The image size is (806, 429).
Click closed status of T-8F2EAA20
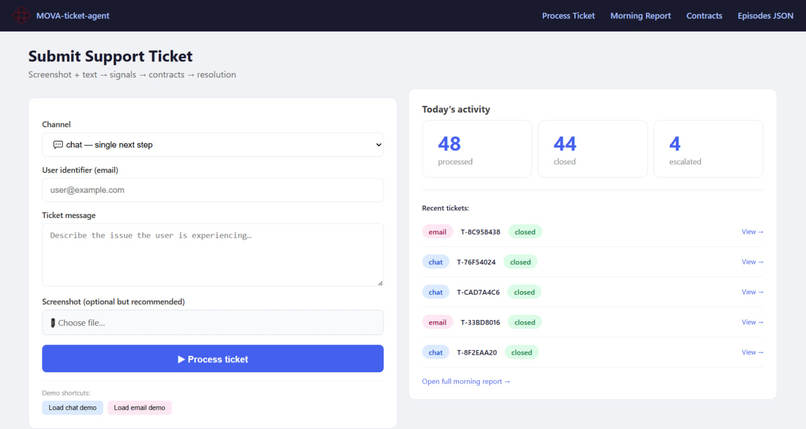click(521, 352)
